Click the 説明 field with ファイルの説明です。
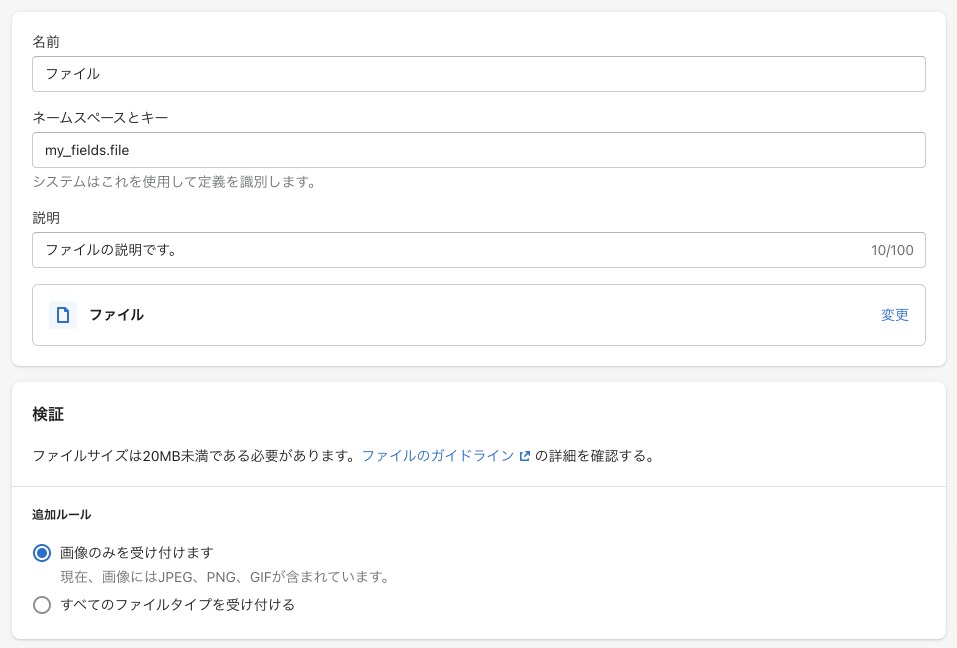The image size is (957, 648). [478, 250]
